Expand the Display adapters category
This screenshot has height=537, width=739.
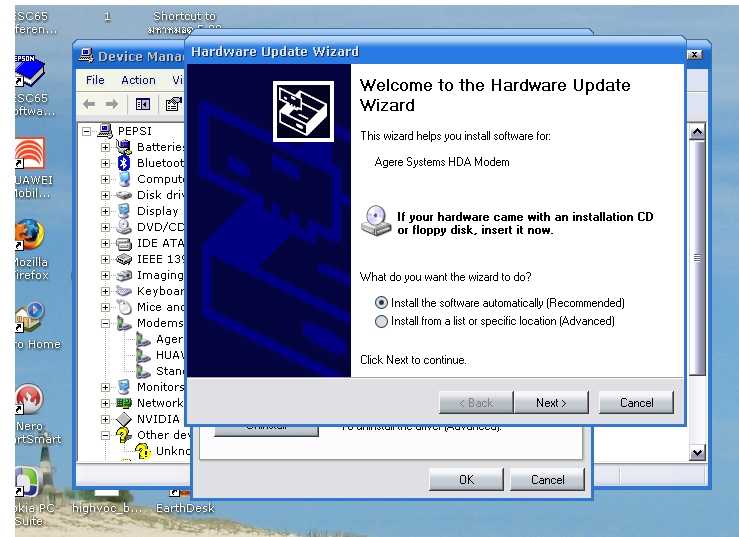coord(106,211)
